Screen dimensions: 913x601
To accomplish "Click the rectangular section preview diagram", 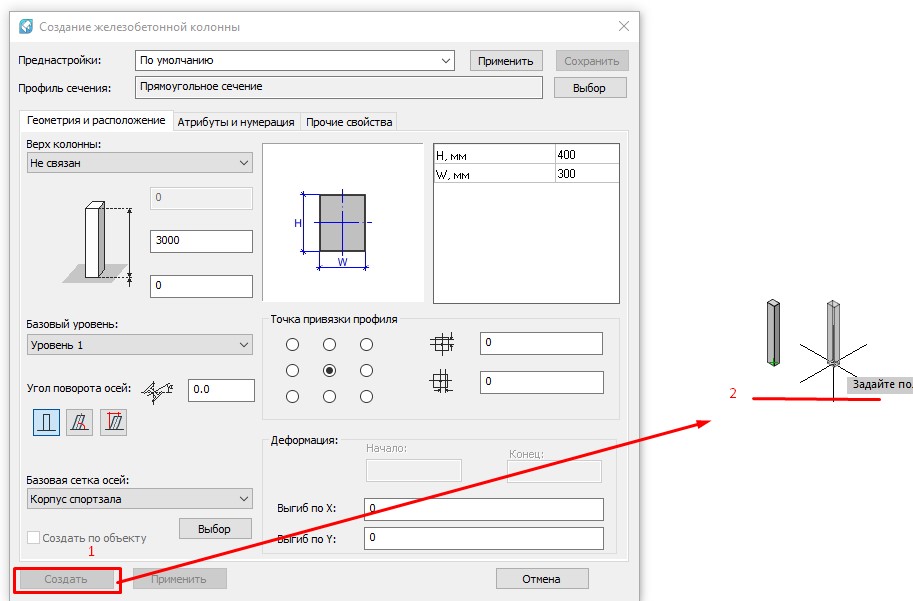I will [x=342, y=222].
